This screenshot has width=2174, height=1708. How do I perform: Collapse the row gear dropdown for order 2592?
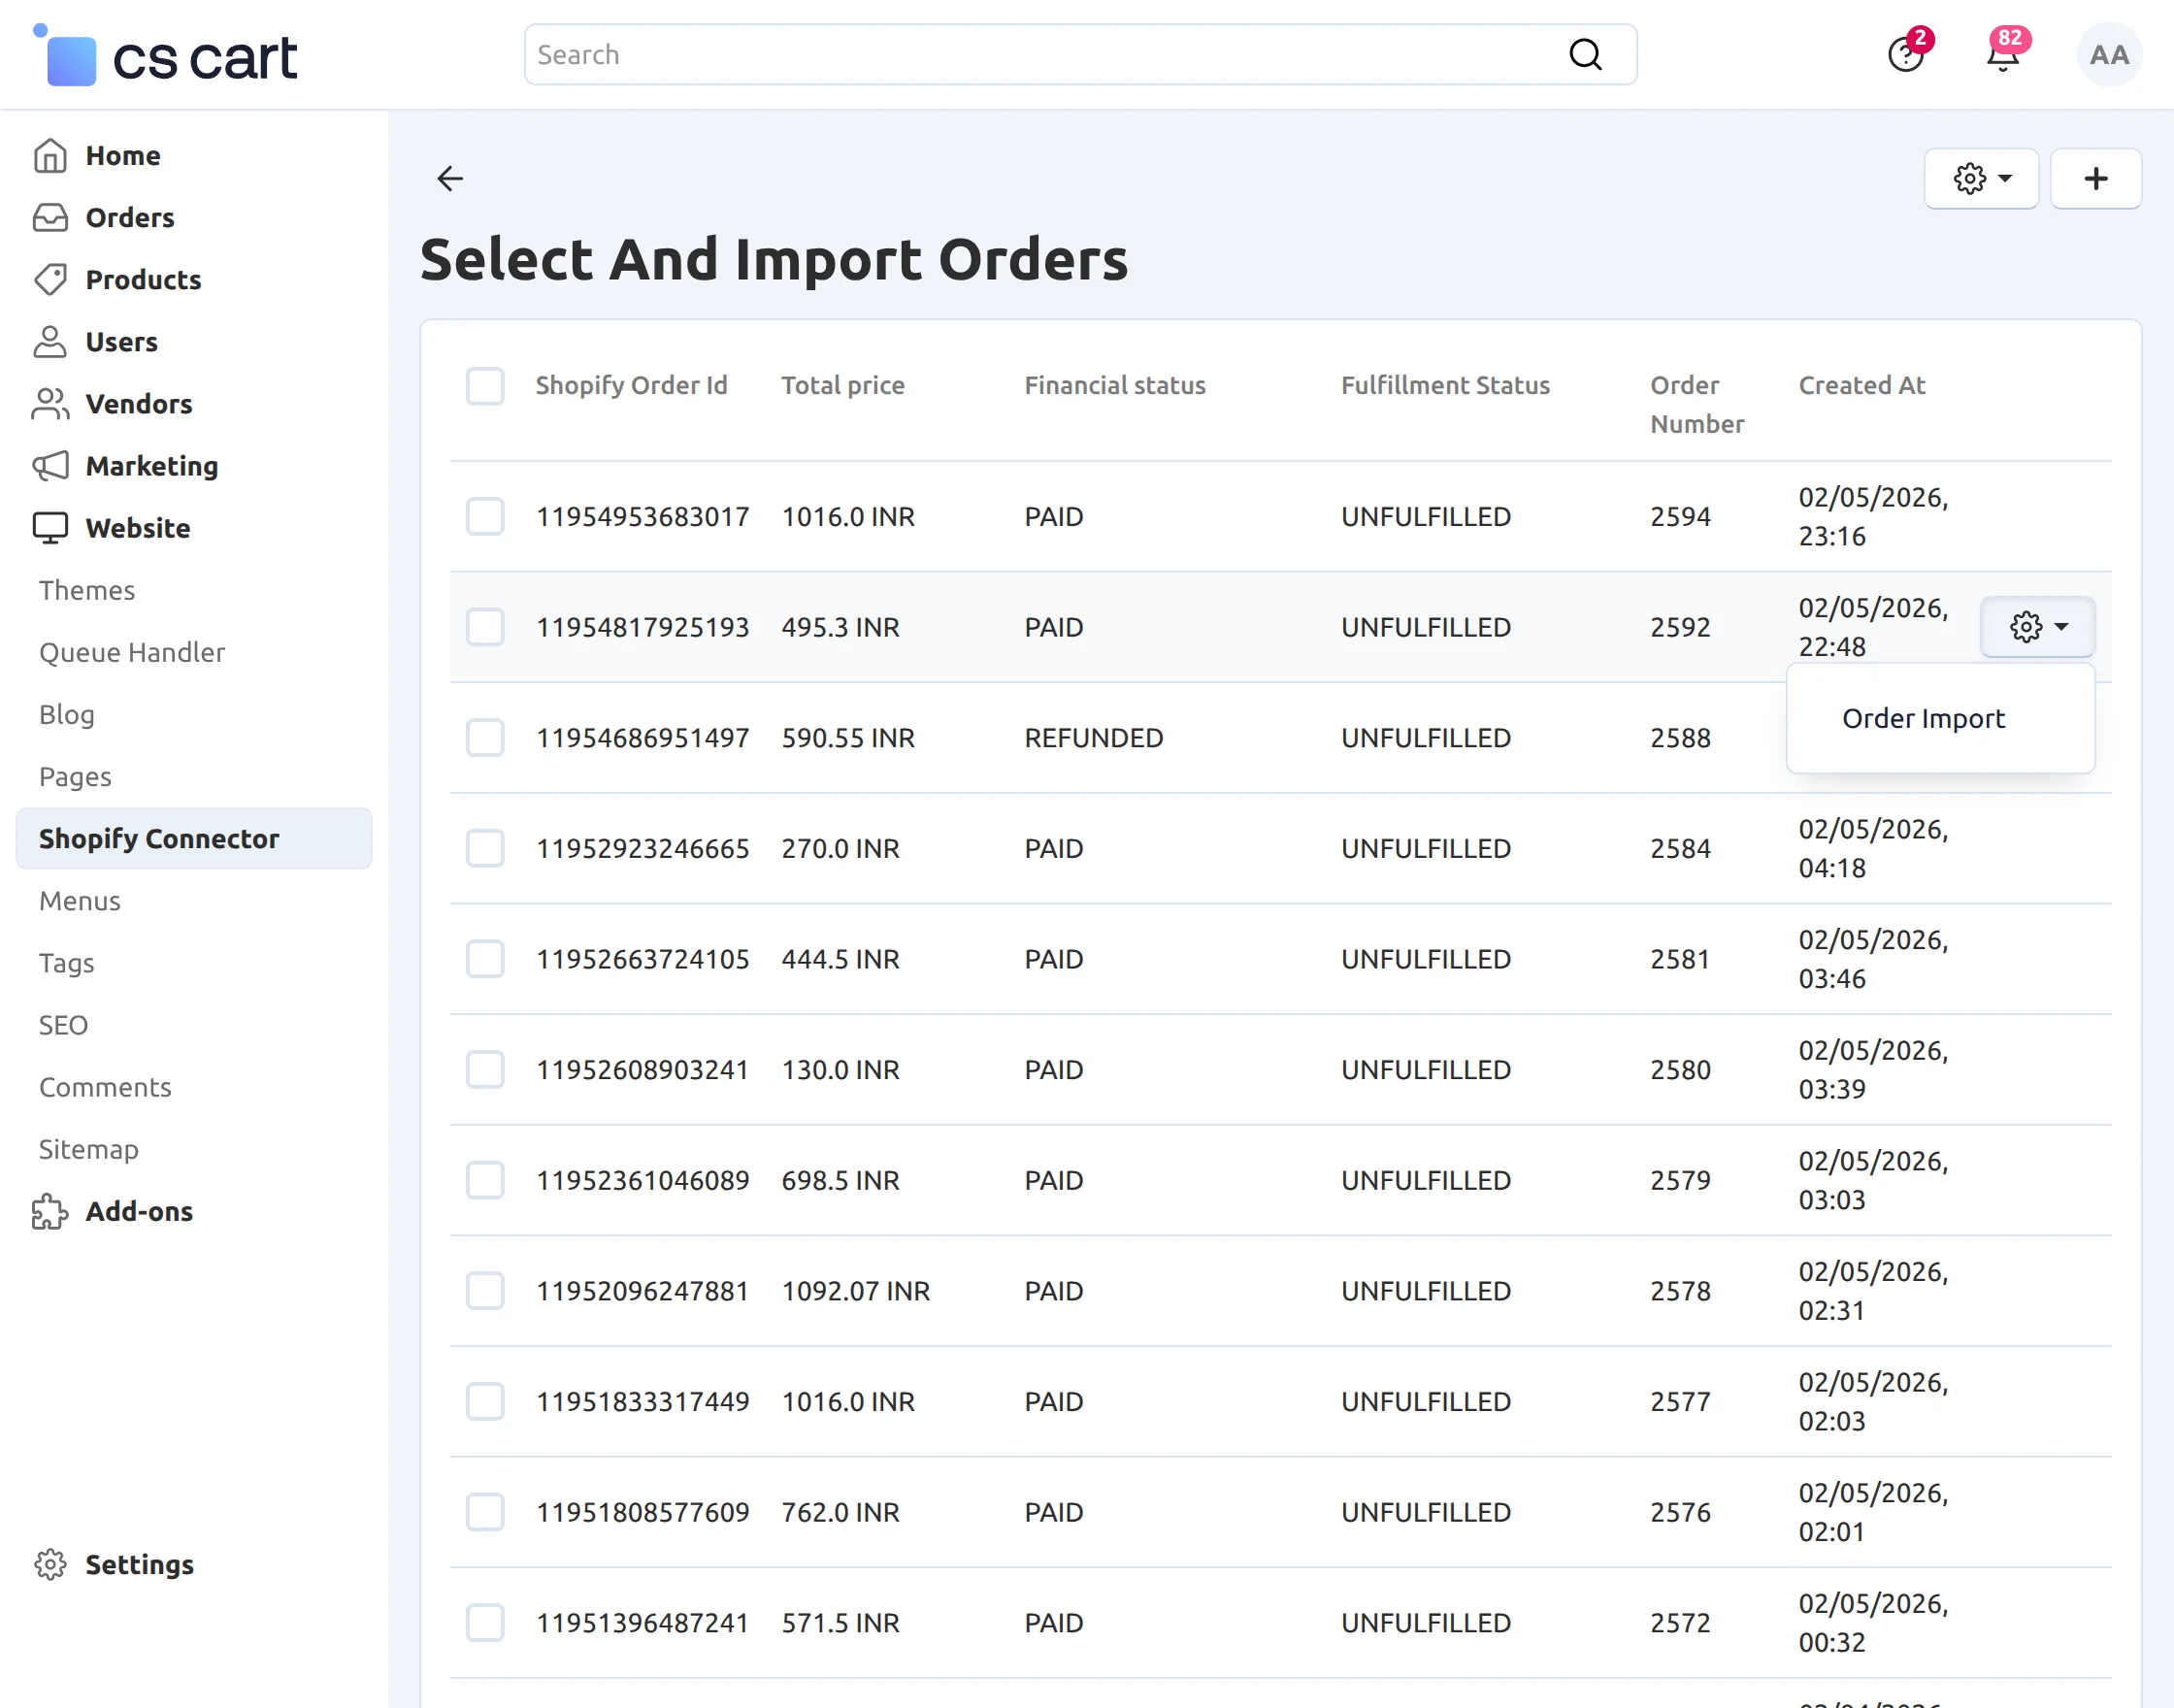tap(2037, 627)
